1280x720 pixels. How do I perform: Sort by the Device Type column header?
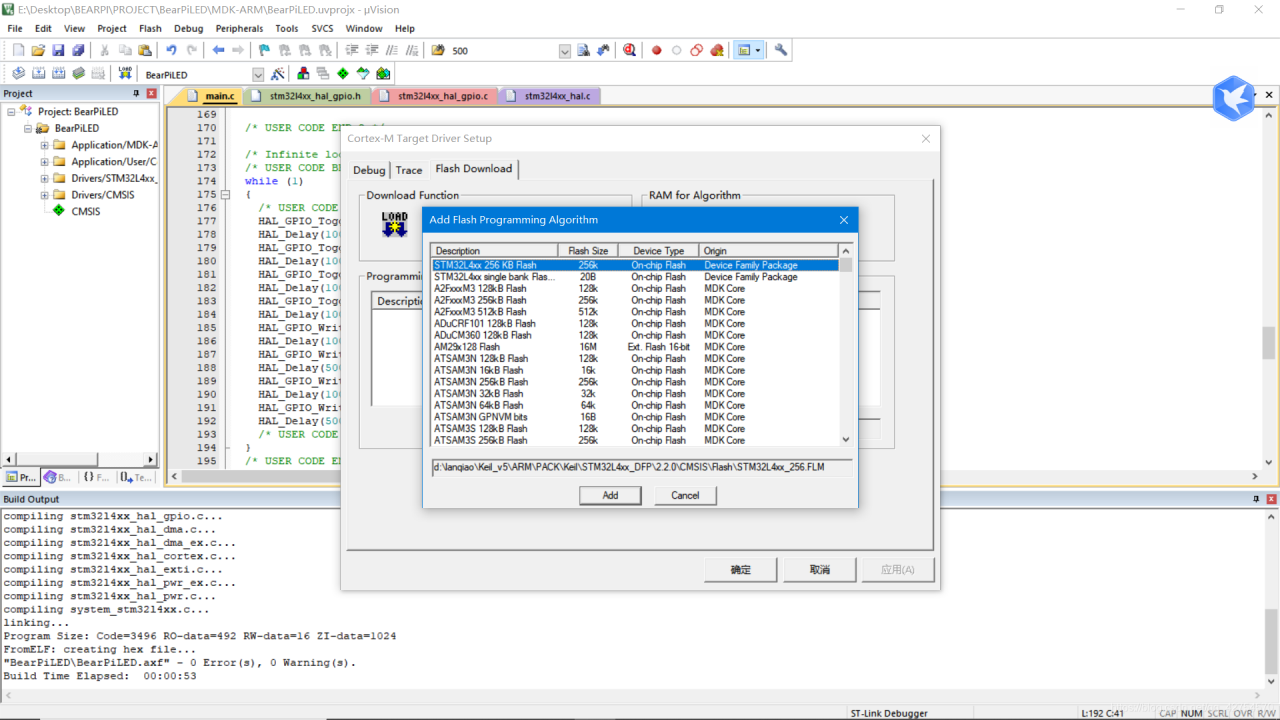[658, 251]
